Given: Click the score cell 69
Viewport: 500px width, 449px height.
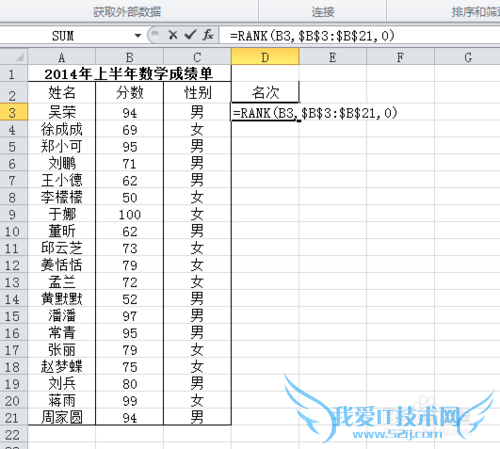Looking at the screenshot, I should (130, 129).
